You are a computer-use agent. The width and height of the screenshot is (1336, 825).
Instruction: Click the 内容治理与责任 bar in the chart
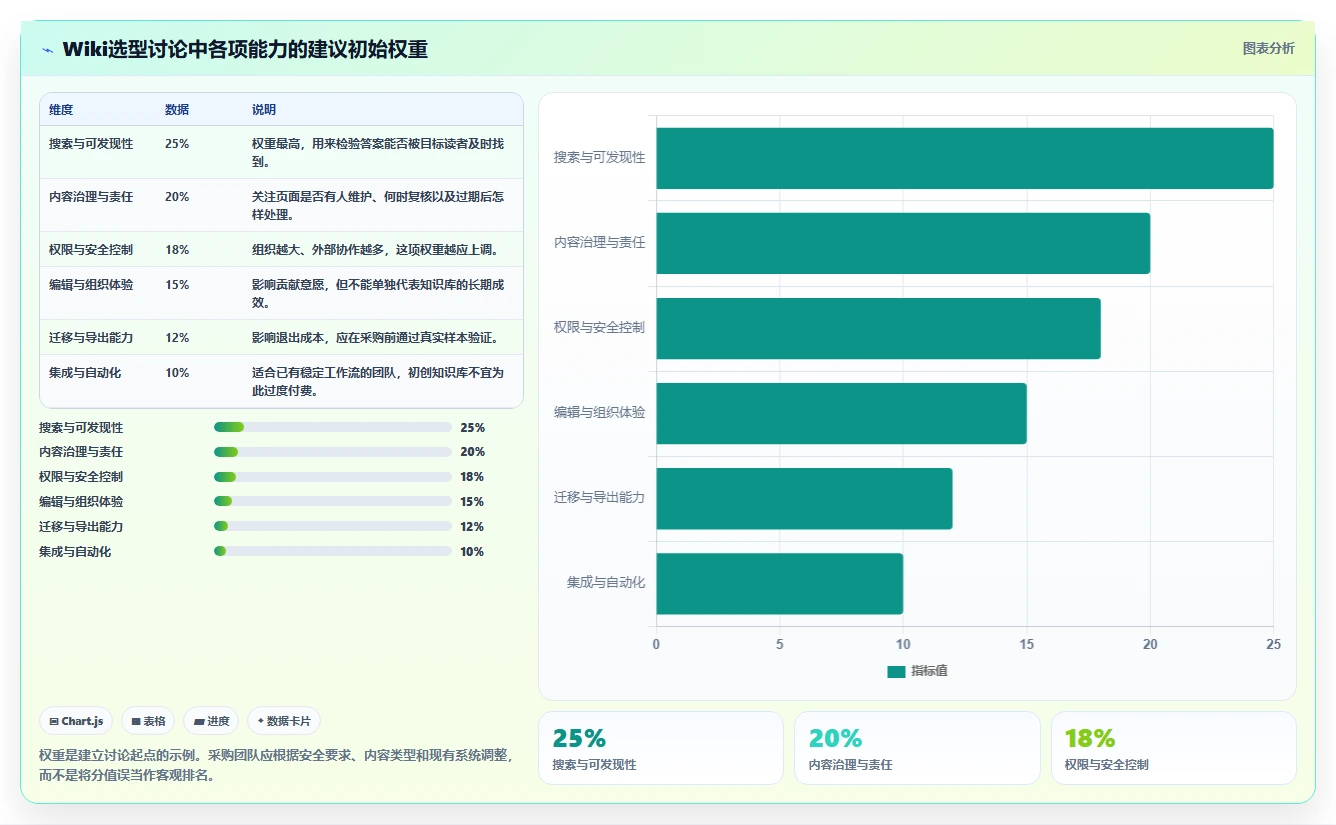click(x=903, y=243)
